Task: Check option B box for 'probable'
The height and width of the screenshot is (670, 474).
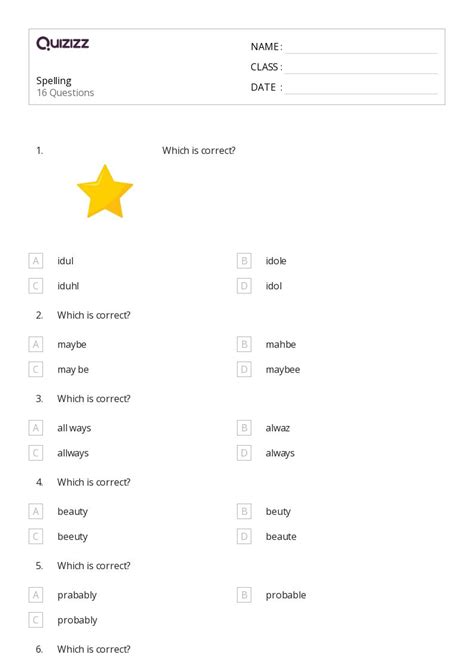Action: click(244, 595)
